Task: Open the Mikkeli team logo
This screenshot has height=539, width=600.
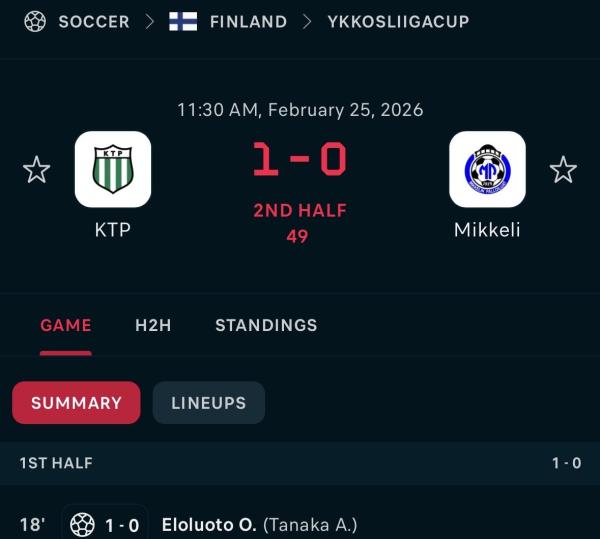Action: pyautogui.click(x=487, y=169)
